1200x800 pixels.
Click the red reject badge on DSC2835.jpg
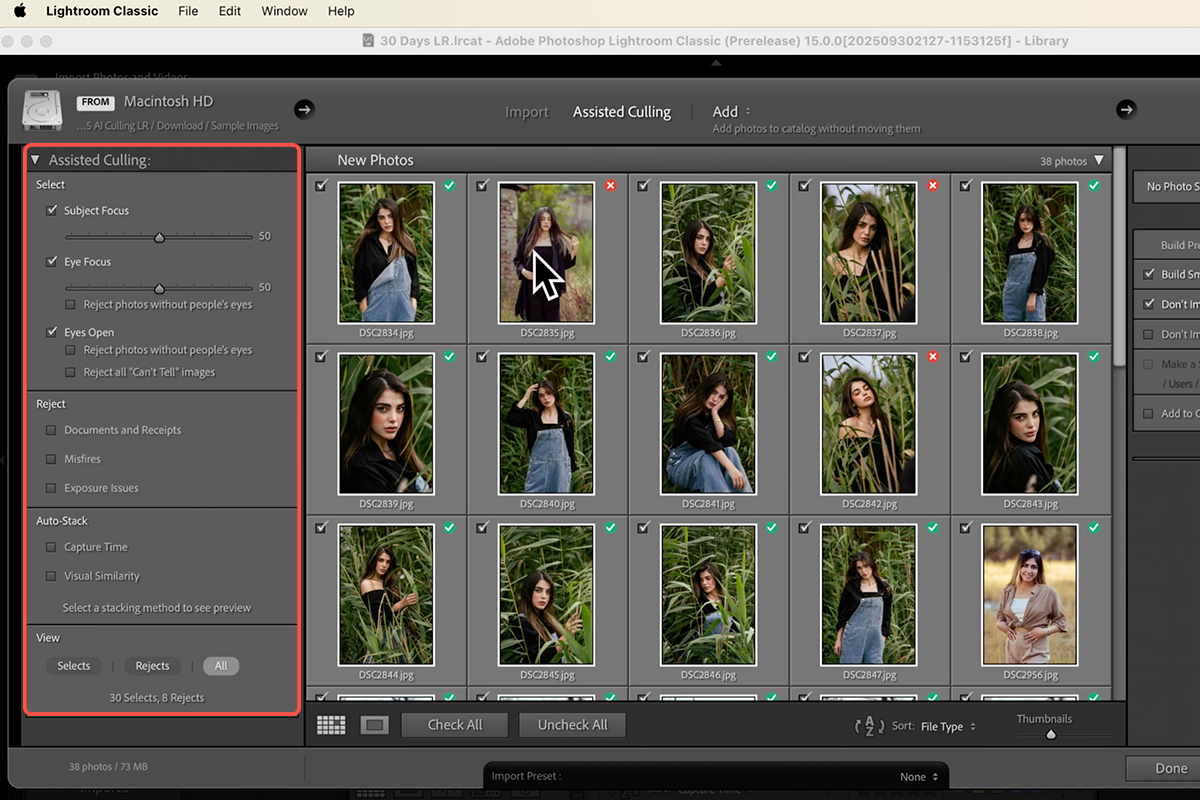click(610, 186)
